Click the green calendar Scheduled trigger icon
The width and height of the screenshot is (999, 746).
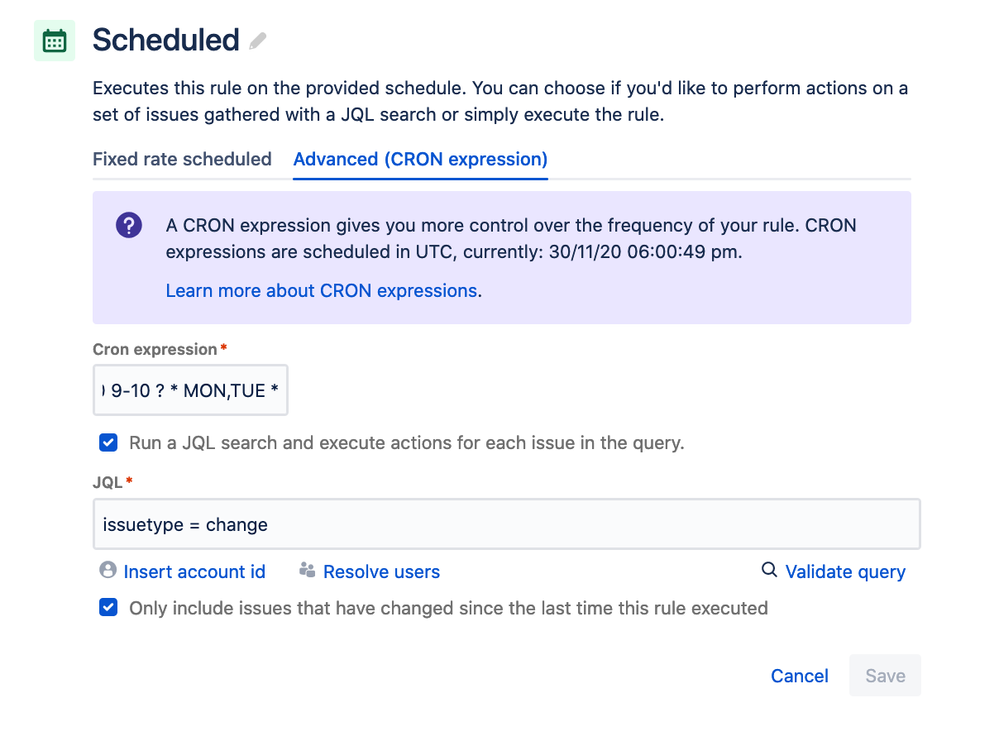click(x=54, y=40)
